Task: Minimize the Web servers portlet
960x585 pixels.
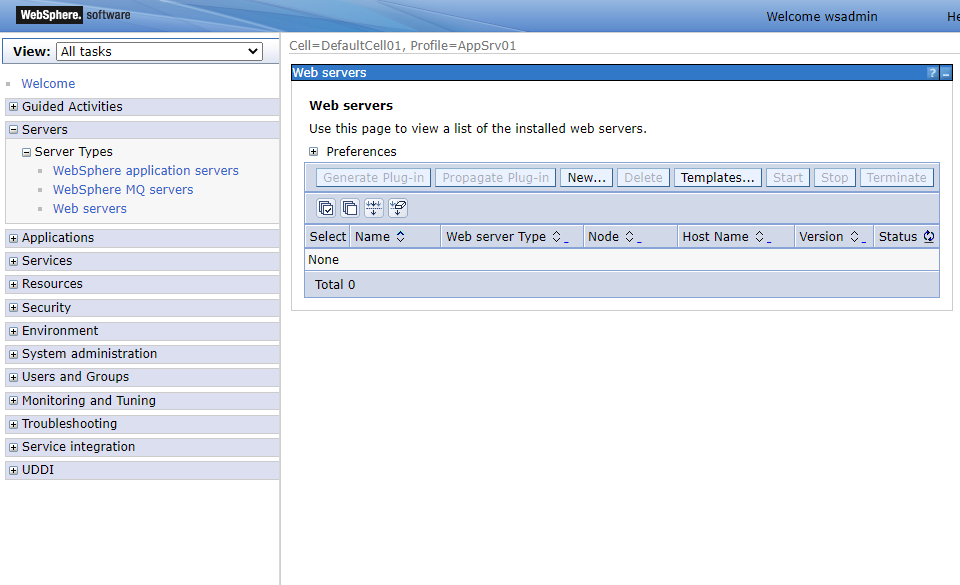Action: [946, 73]
